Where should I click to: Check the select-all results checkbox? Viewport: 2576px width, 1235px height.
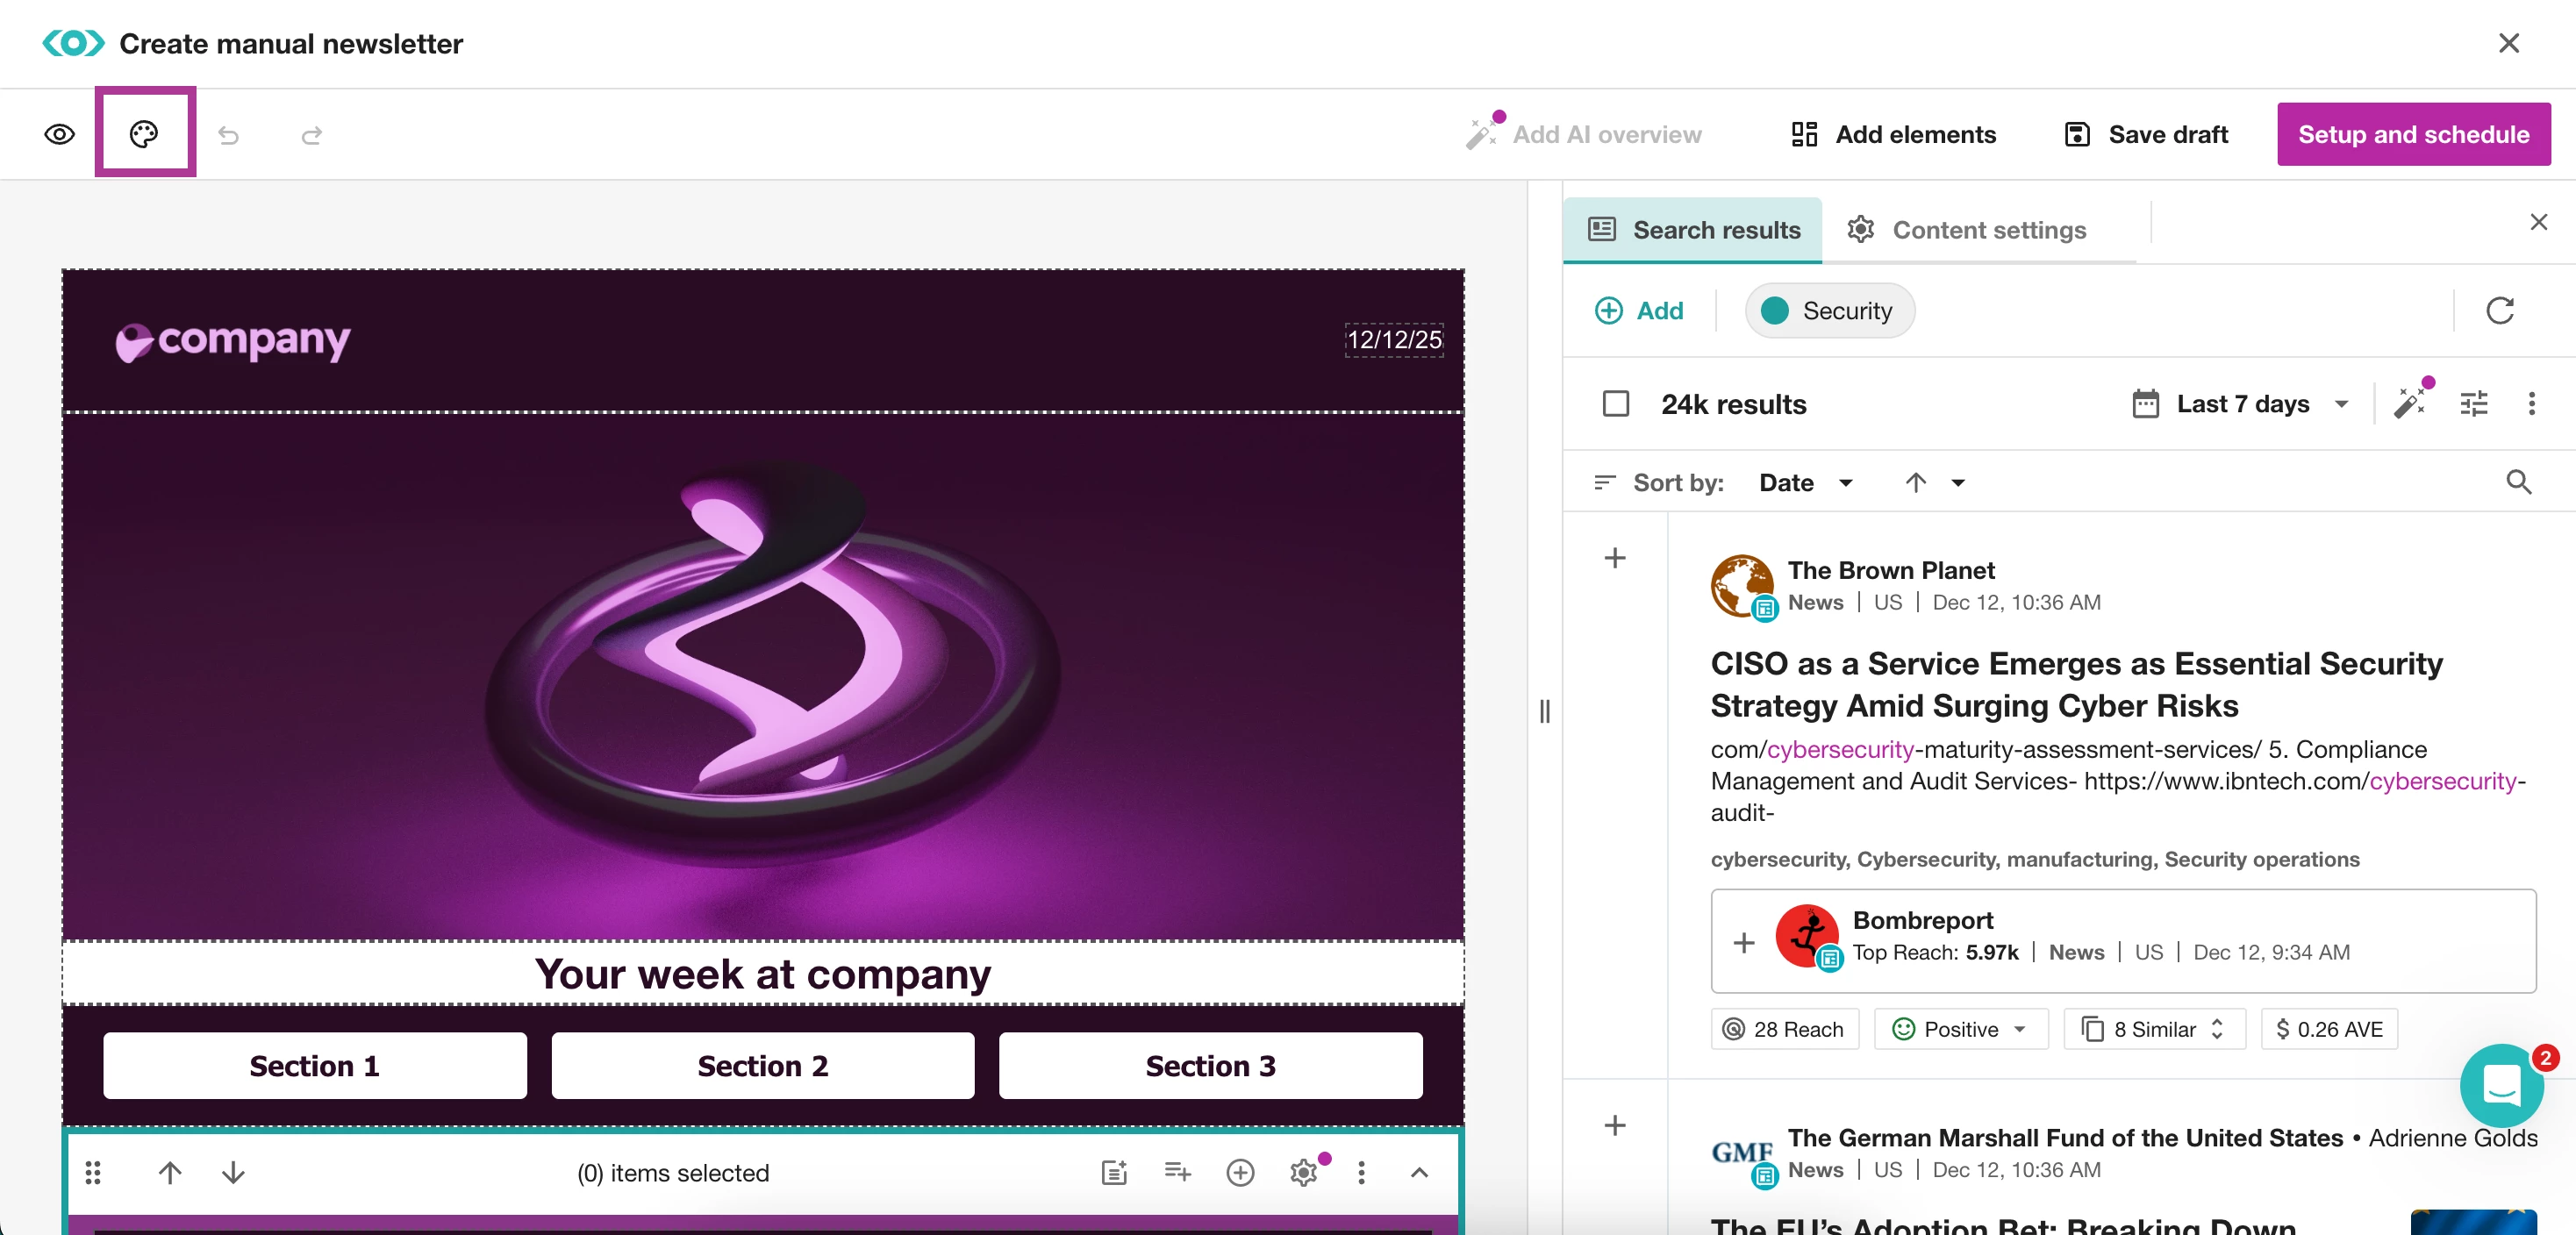[x=1615, y=404]
